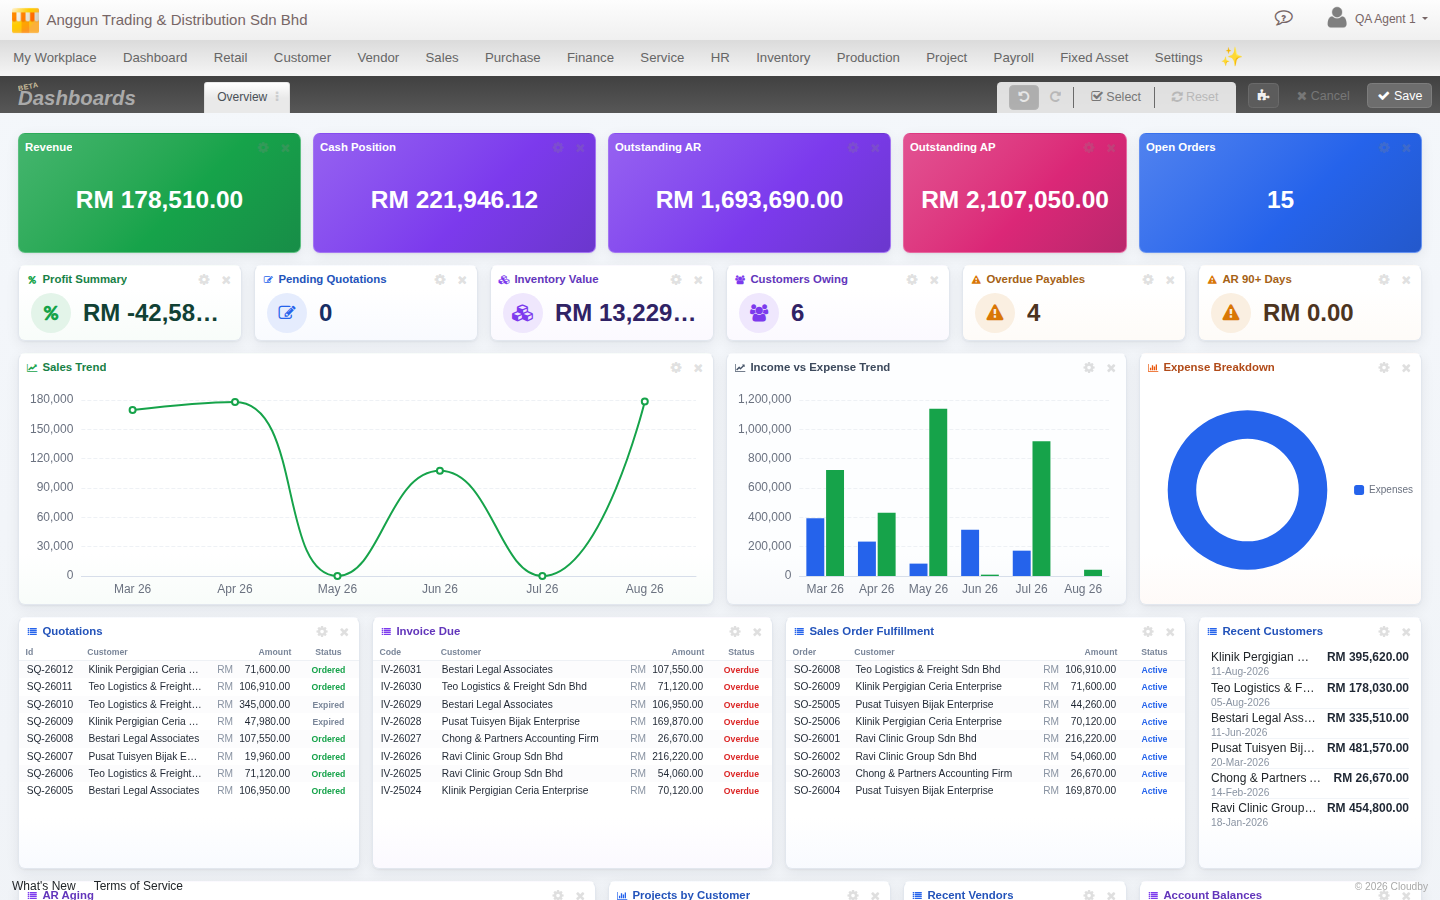Screen dimensions: 1440x900
Task: Click the tall green May 26 income bar
Action: (938, 492)
